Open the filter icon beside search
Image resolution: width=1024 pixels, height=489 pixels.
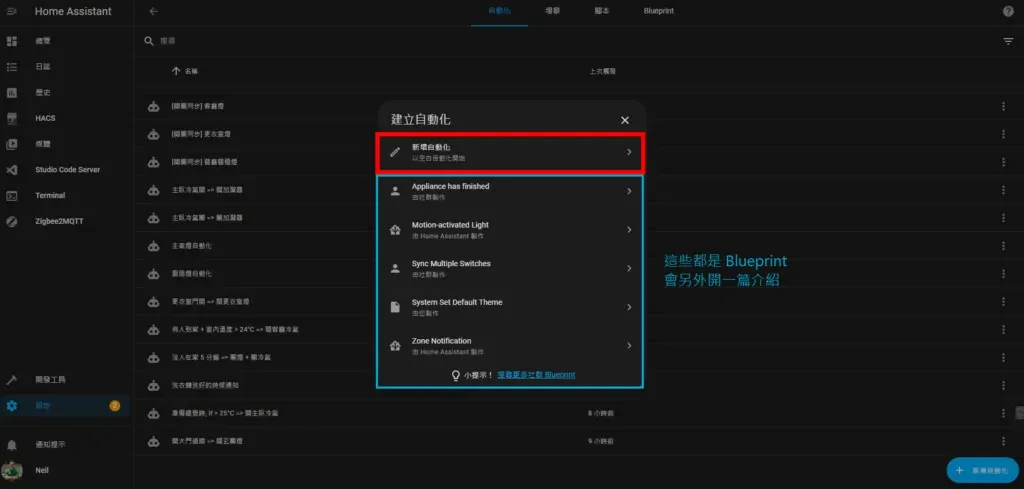1008,41
